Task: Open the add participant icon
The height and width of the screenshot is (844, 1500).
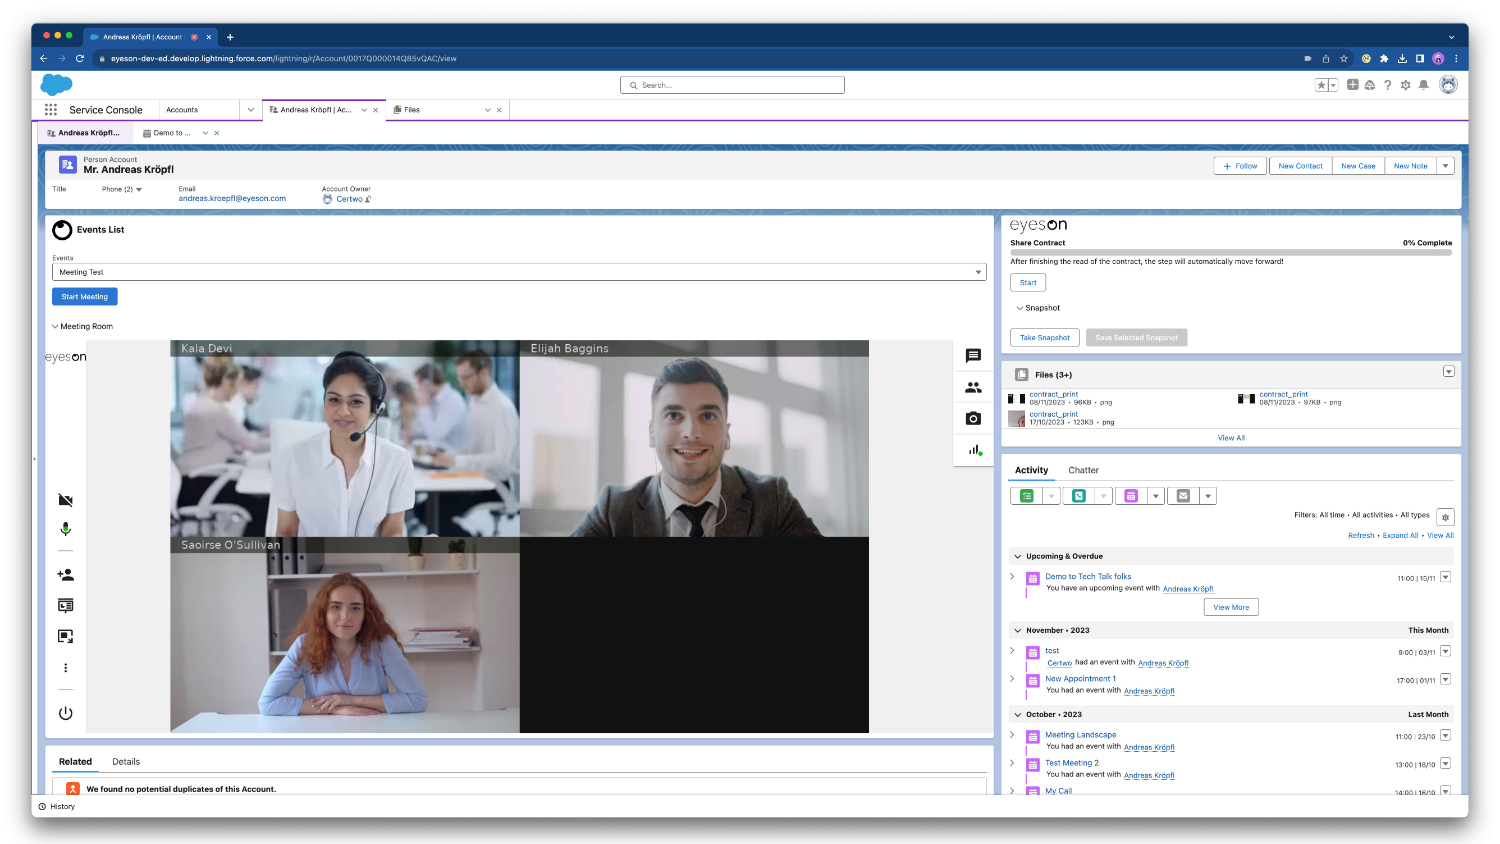Action: [x=65, y=574]
